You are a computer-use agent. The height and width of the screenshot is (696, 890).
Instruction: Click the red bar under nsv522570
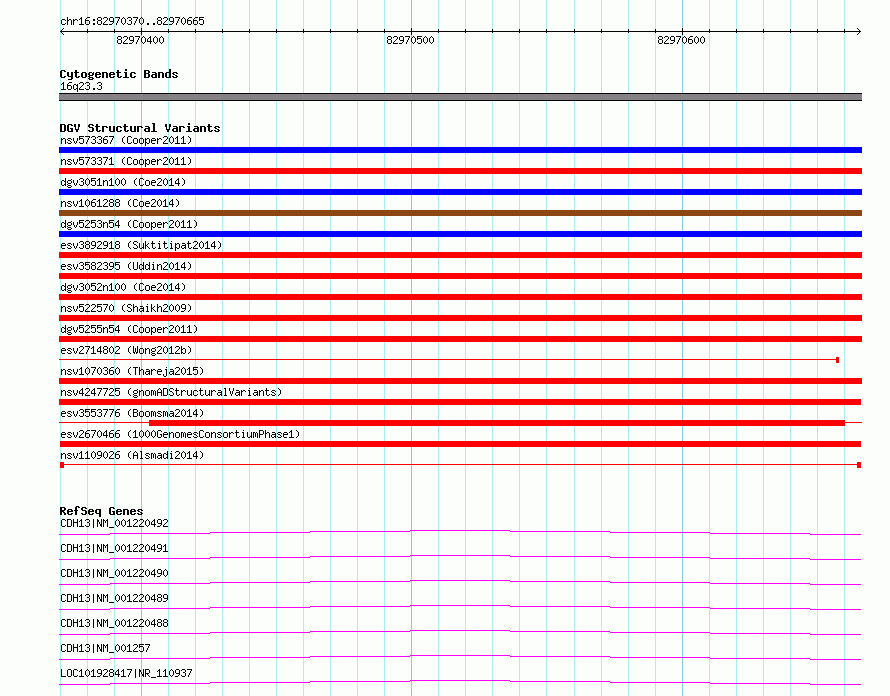(460, 318)
